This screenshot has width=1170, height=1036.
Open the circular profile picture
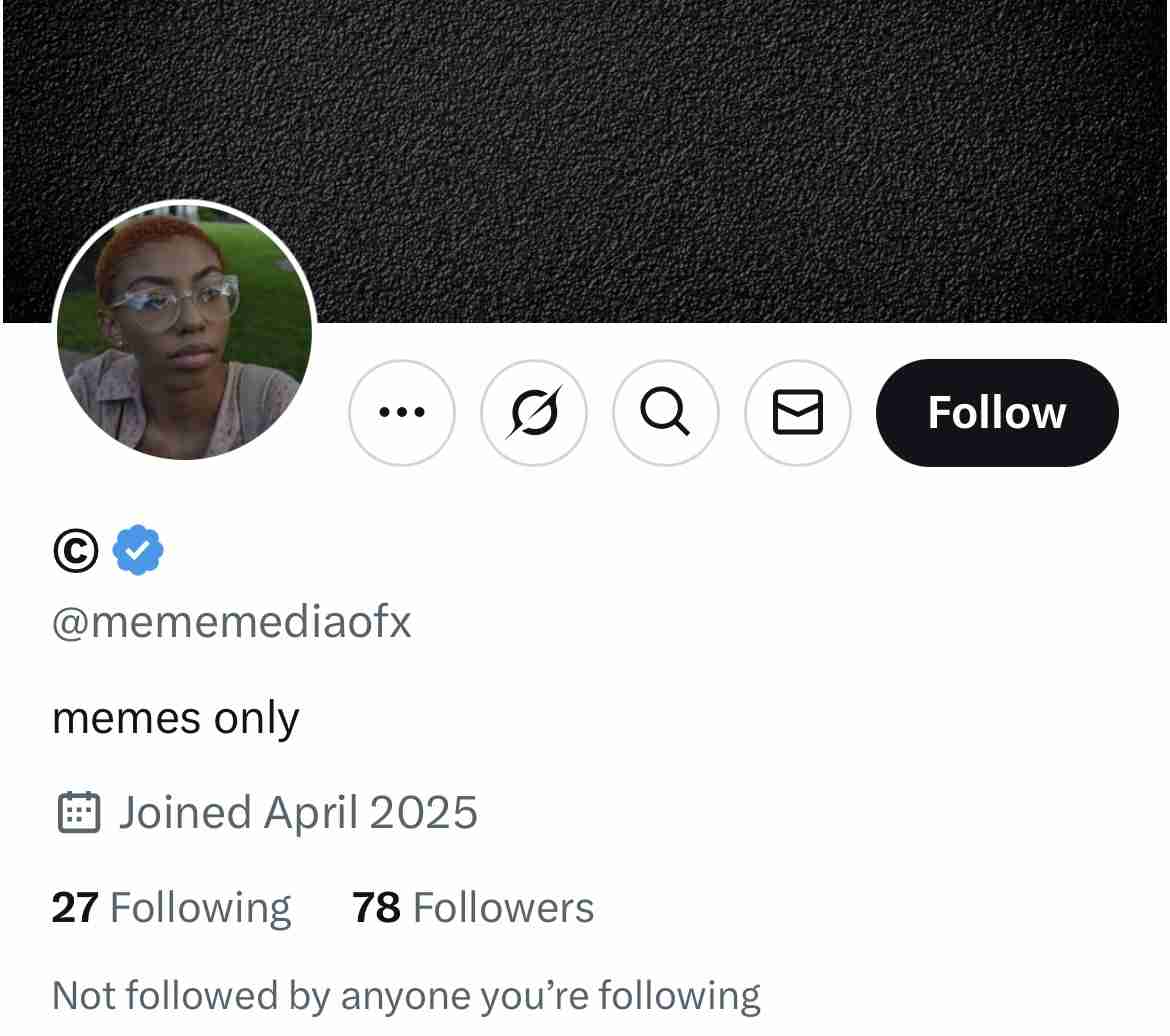point(184,332)
